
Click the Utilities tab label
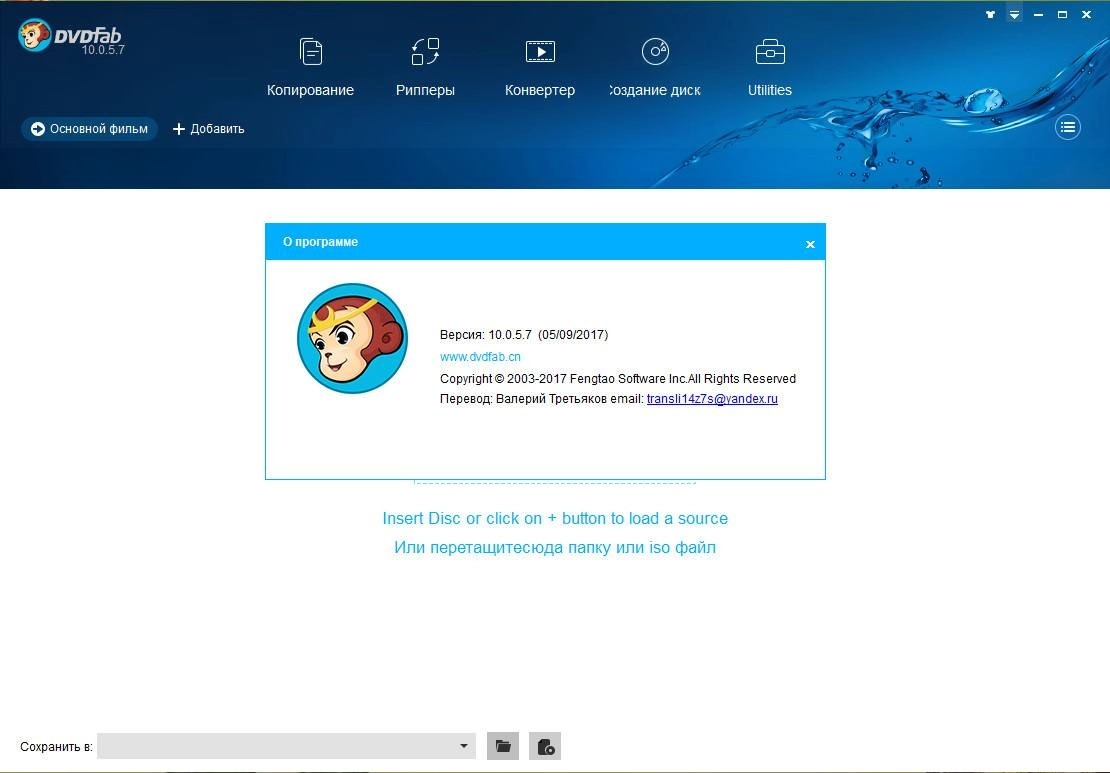(x=770, y=90)
